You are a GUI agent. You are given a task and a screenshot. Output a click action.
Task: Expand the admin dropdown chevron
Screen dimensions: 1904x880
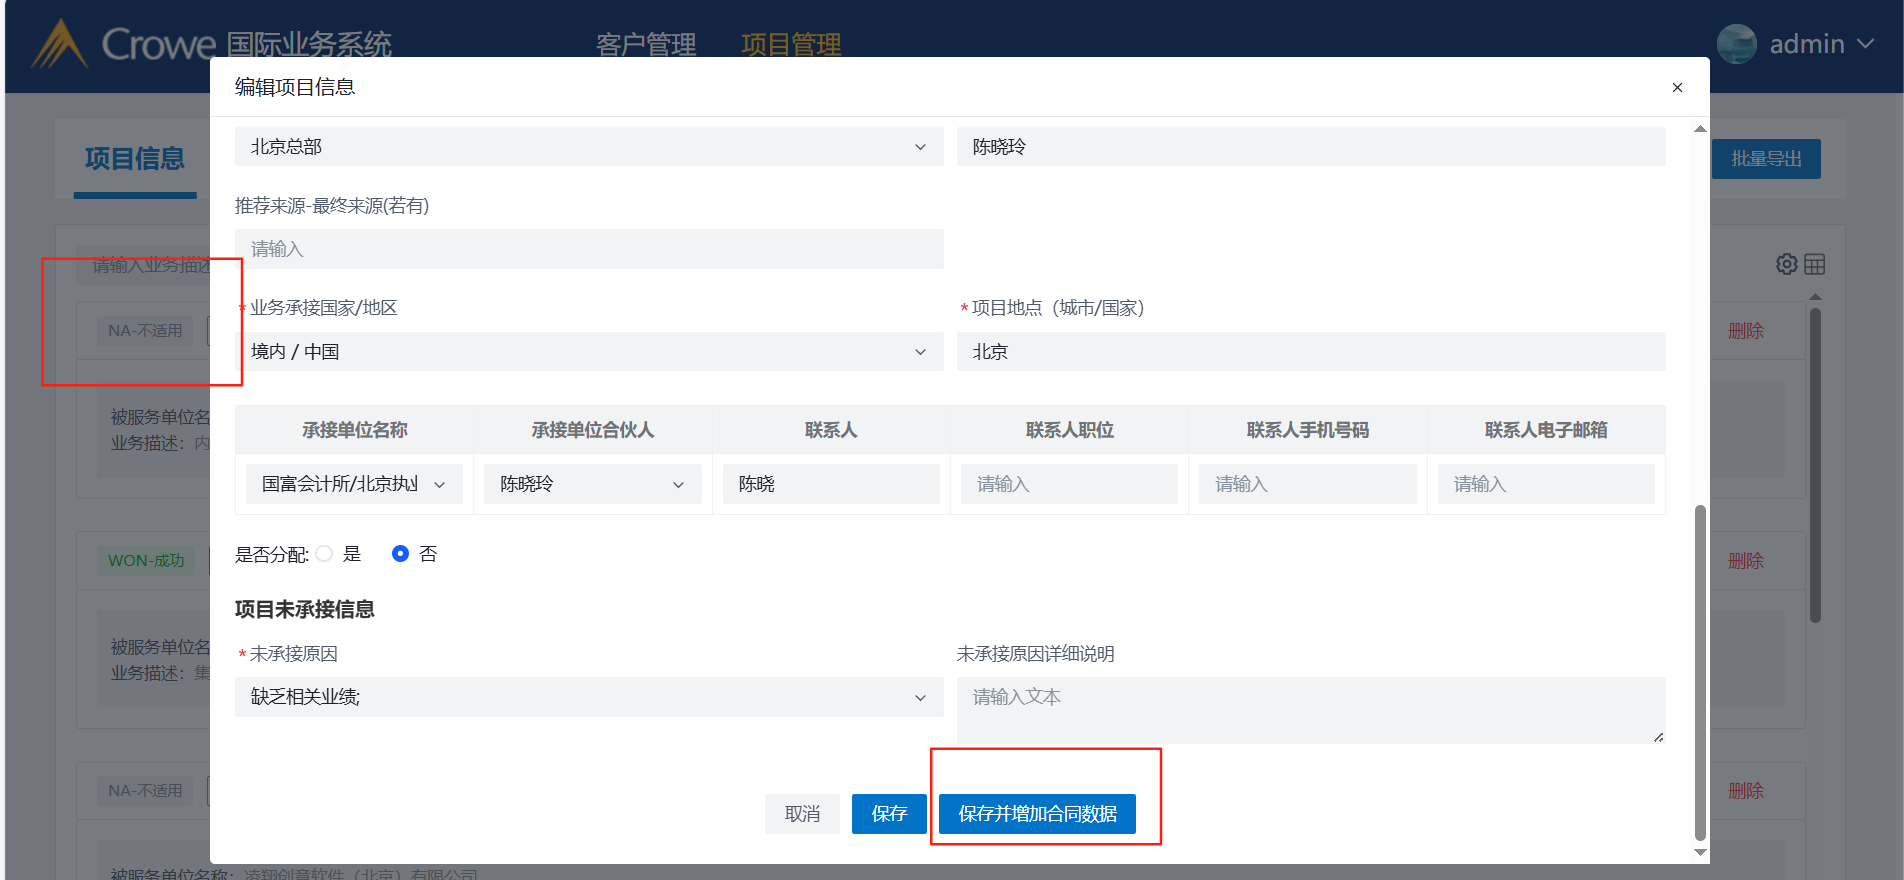[1865, 44]
